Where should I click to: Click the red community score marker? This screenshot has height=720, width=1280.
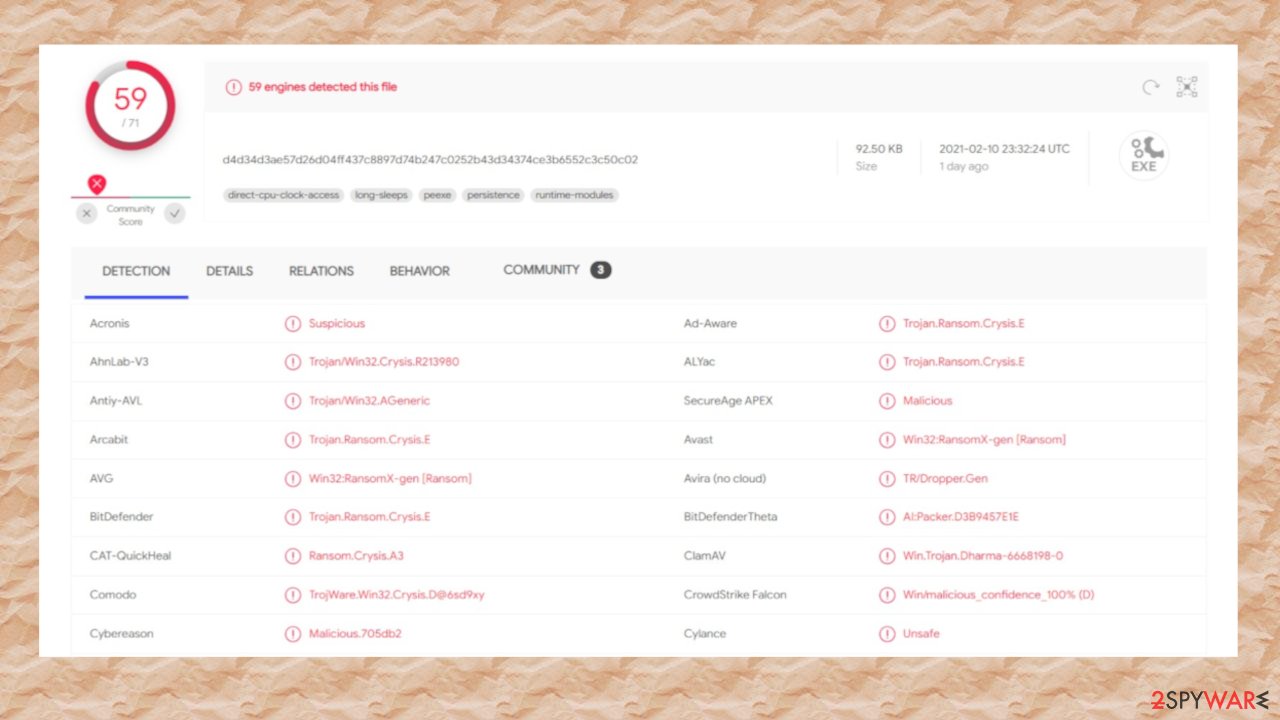click(96, 184)
